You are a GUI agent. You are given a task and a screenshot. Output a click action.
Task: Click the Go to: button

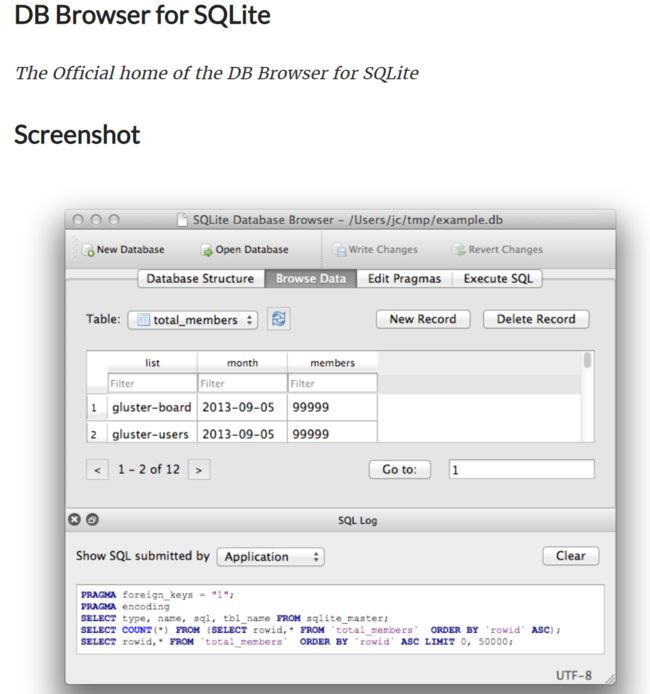400,469
